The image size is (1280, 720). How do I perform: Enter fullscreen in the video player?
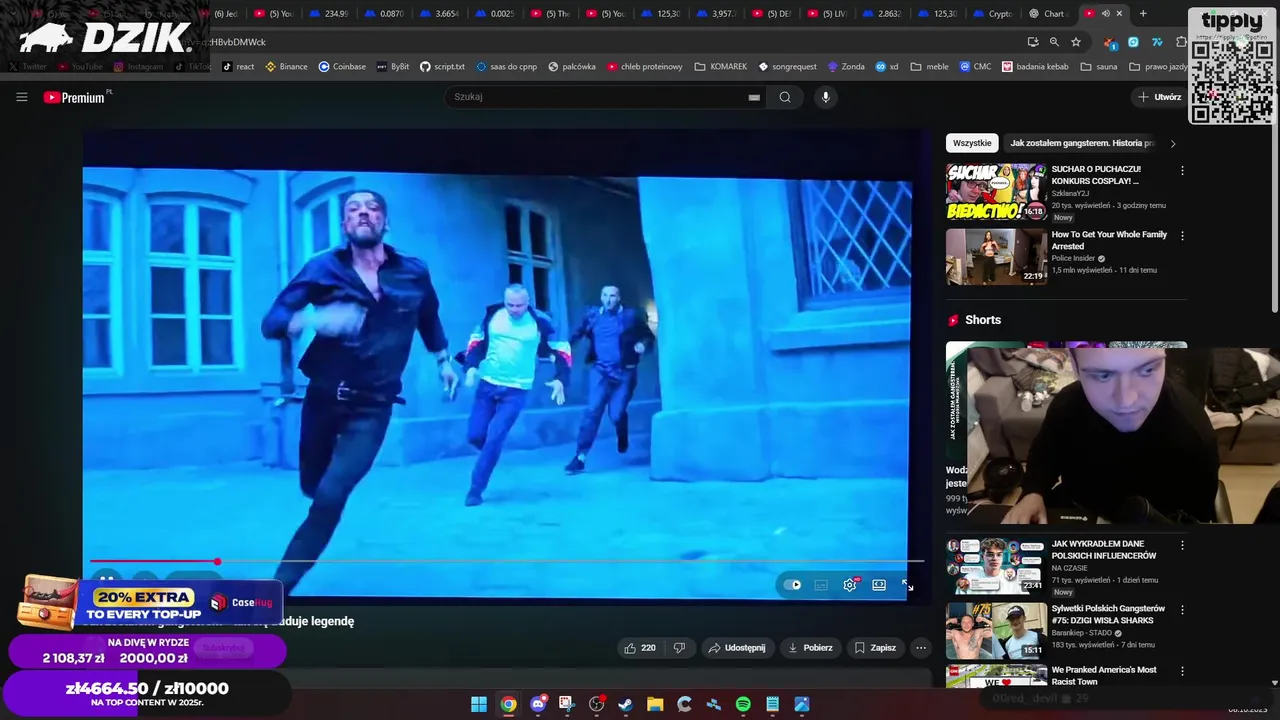coord(907,585)
